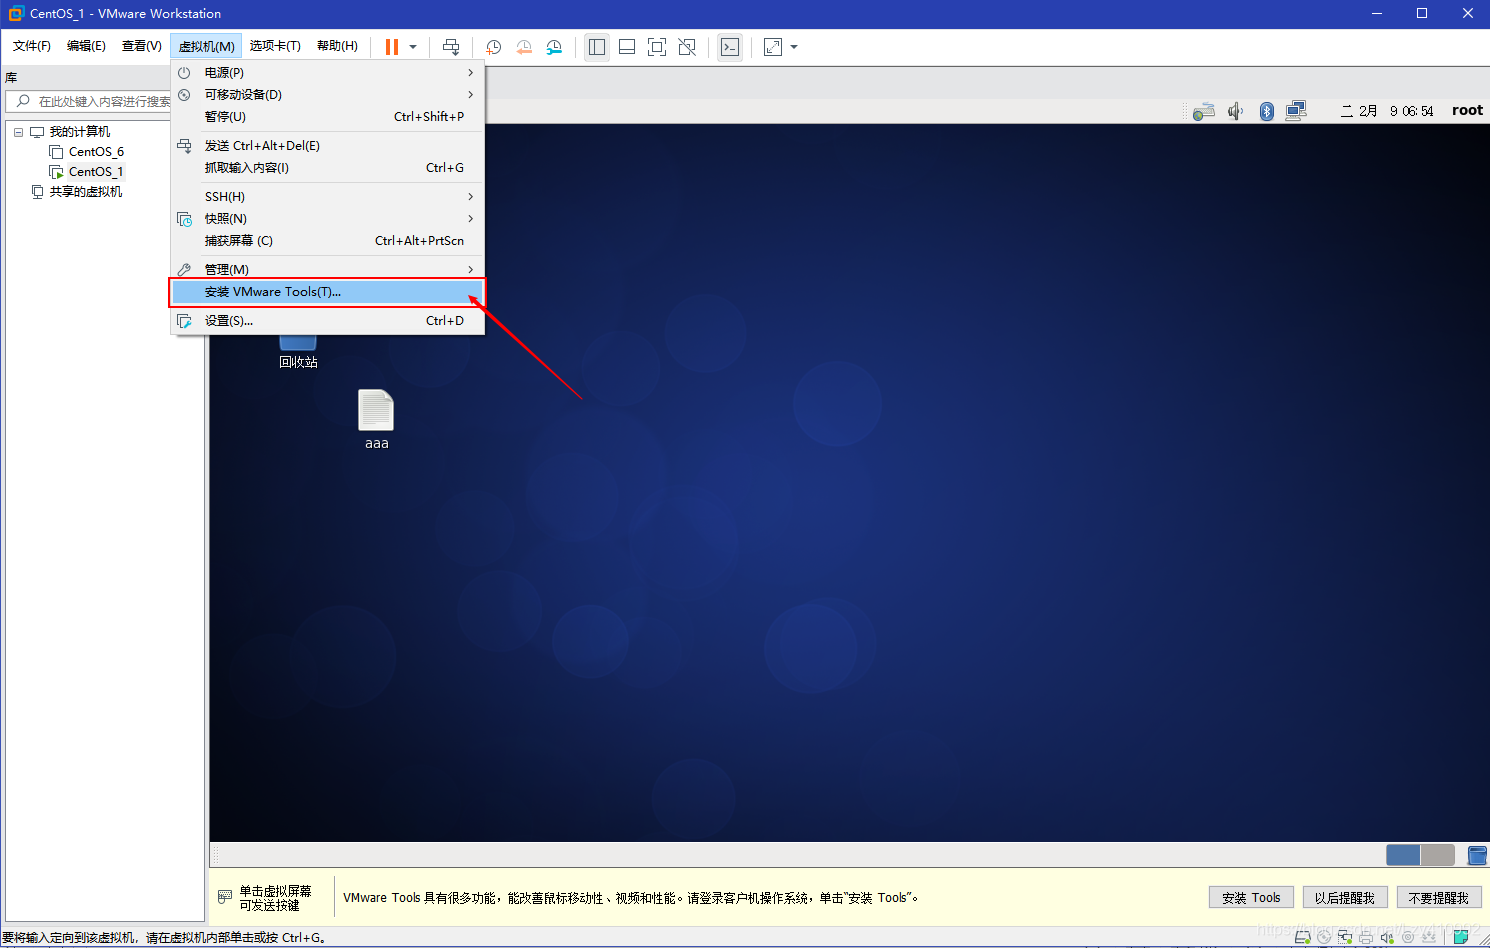Pause the virtual machine with the orange pause icon
The width and height of the screenshot is (1490, 948).
tap(392, 47)
